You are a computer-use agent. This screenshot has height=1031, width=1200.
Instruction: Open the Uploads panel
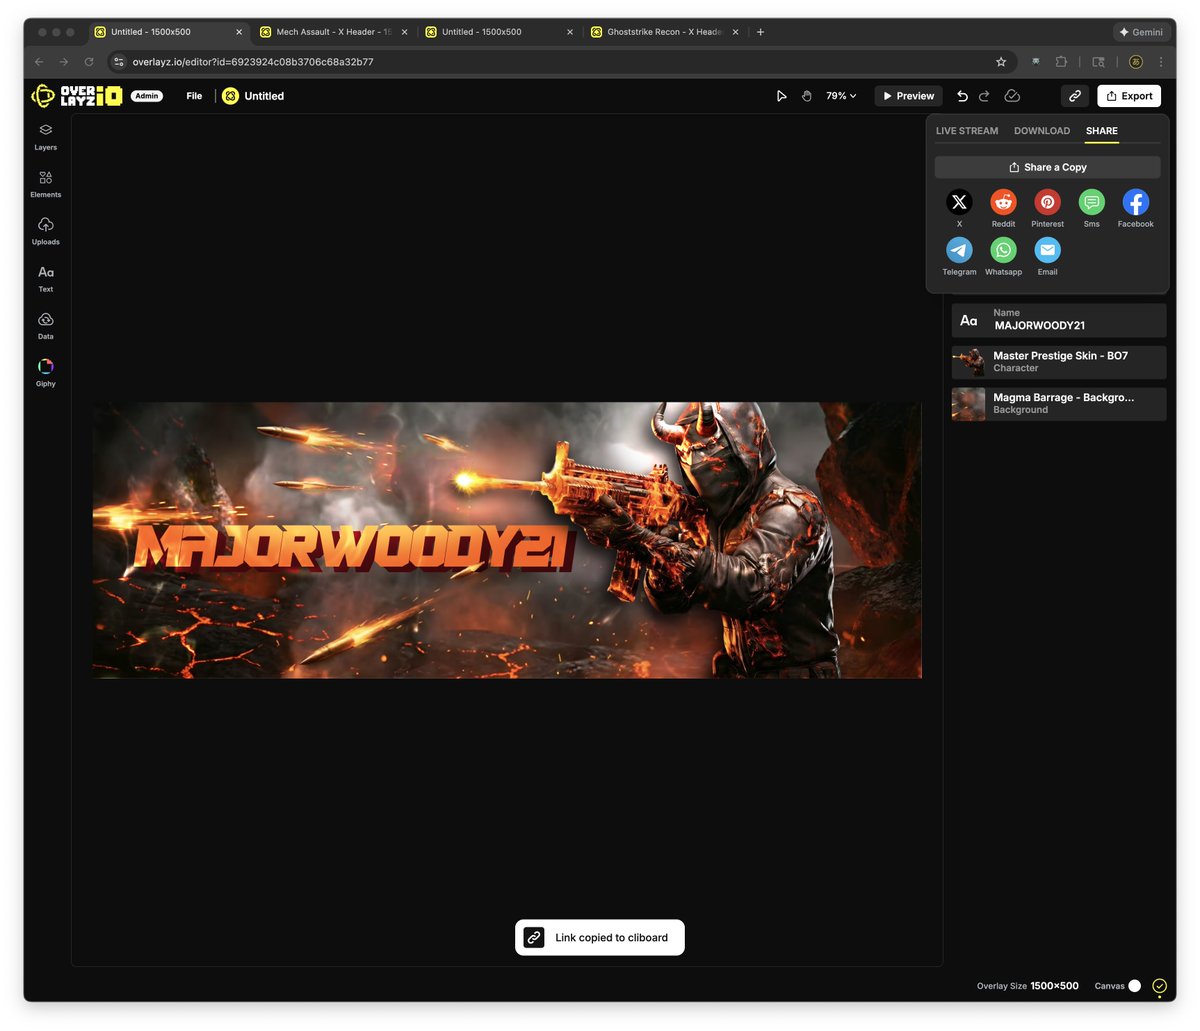pyautogui.click(x=46, y=231)
